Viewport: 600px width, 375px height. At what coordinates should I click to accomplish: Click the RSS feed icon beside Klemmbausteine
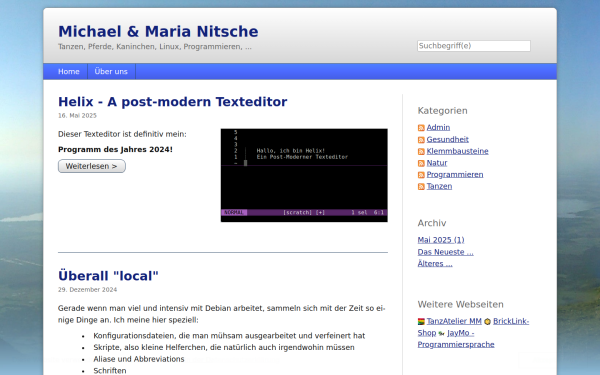click(421, 152)
